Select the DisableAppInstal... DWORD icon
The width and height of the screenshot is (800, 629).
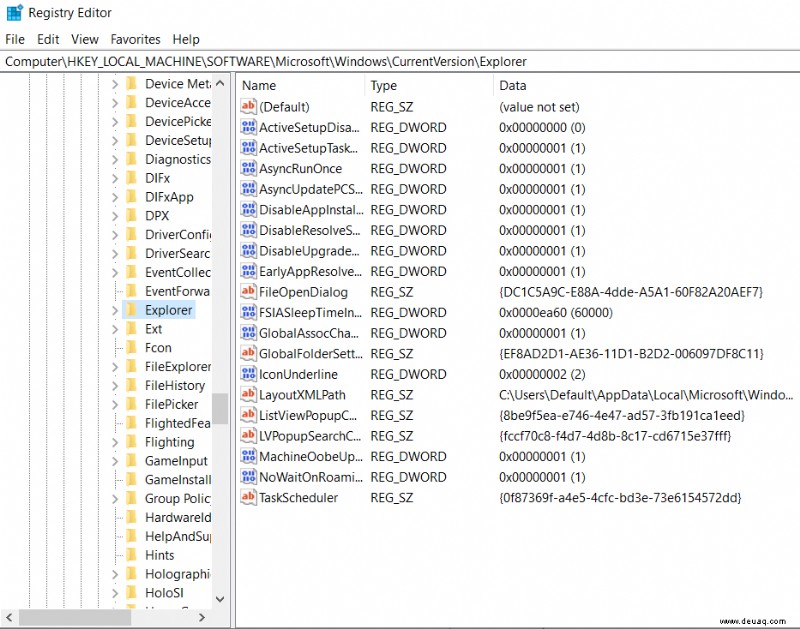248,209
